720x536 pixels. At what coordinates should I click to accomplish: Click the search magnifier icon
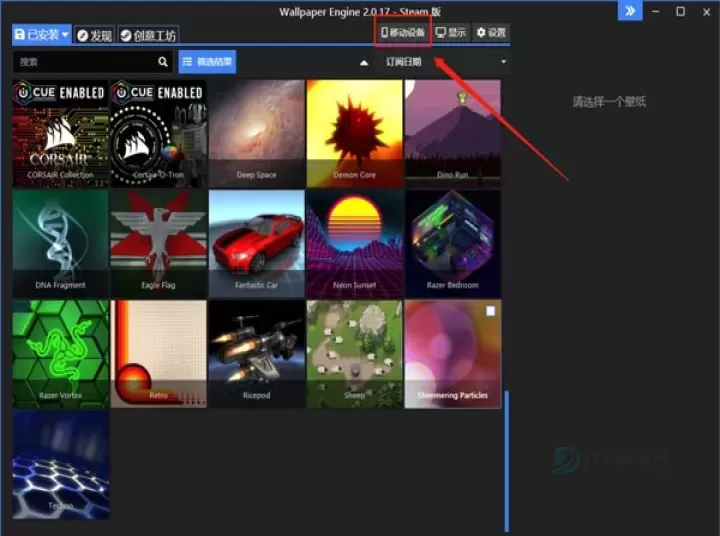click(x=163, y=62)
